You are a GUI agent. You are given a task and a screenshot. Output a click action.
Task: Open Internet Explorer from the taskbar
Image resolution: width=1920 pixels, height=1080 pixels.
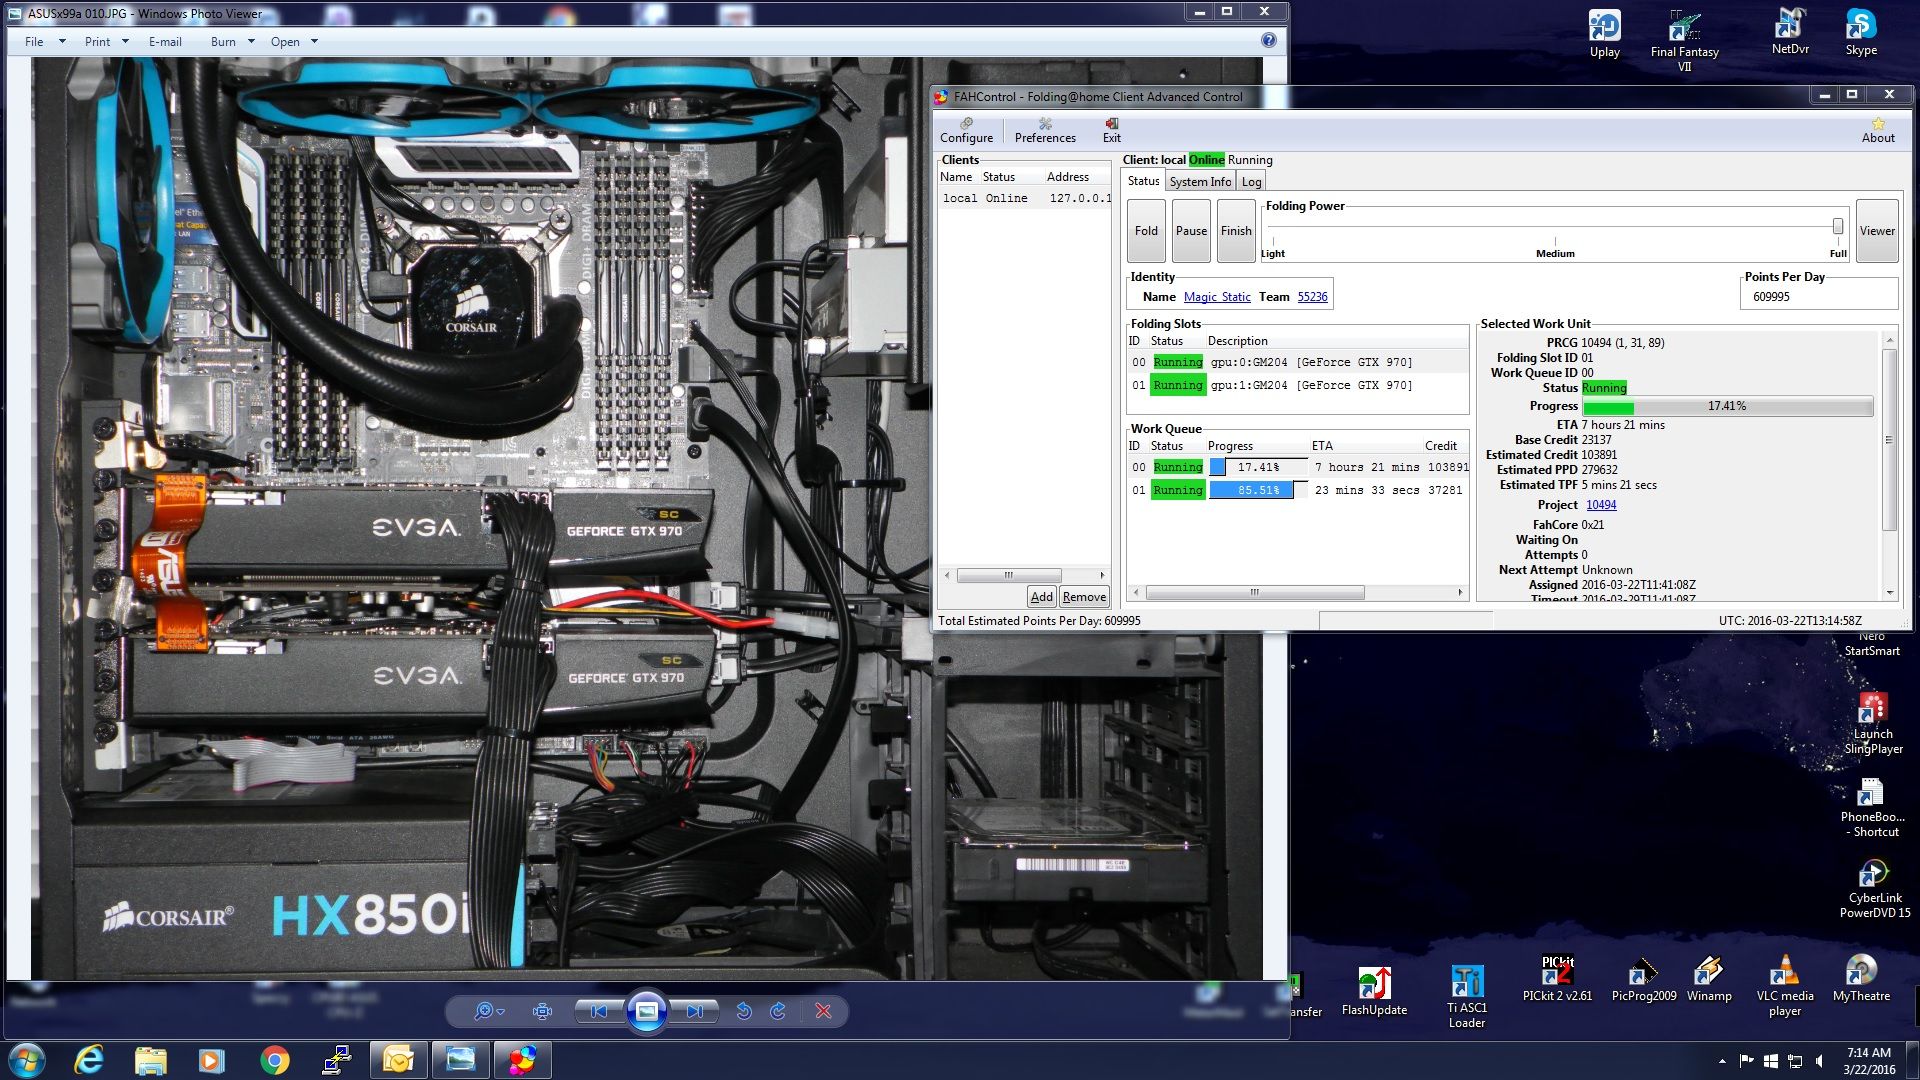point(89,1060)
